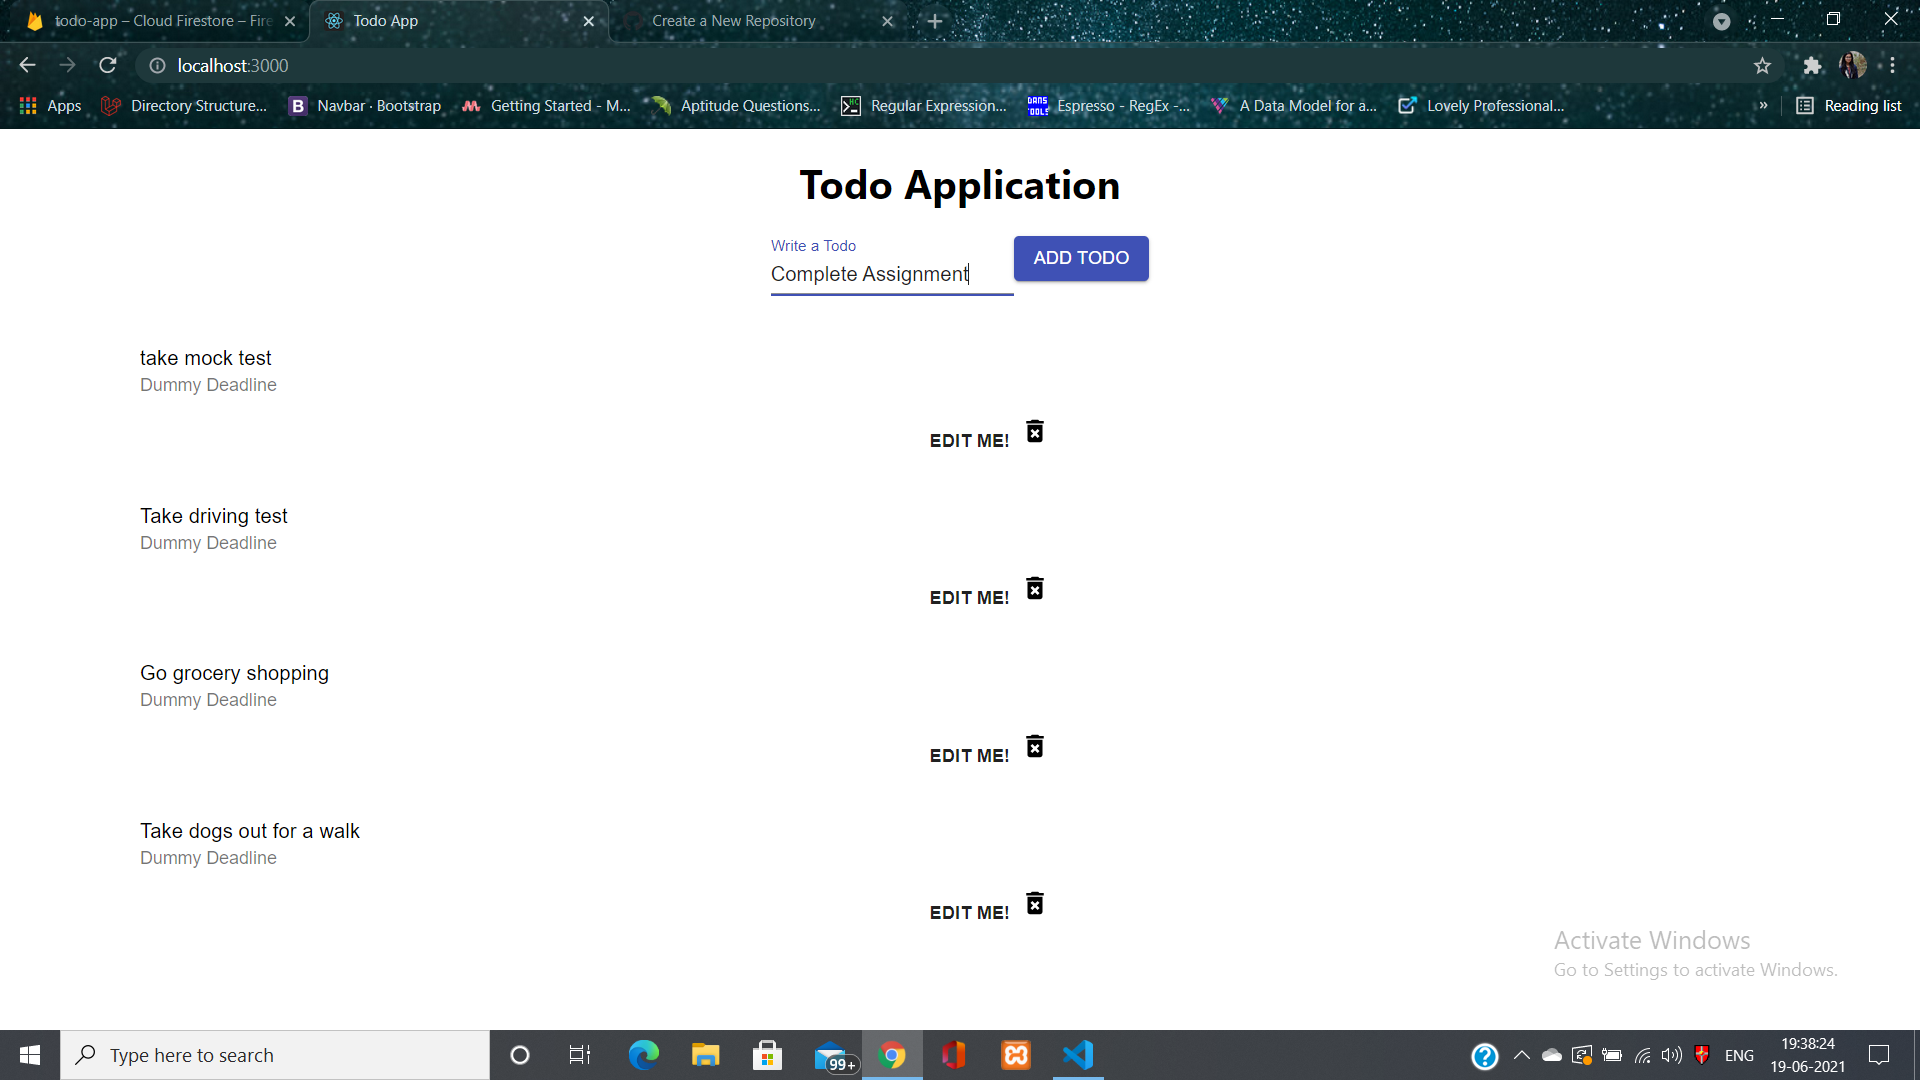The image size is (1920, 1080).
Task: Open a new browser tab with plus icon
Action: click(934, 20)
